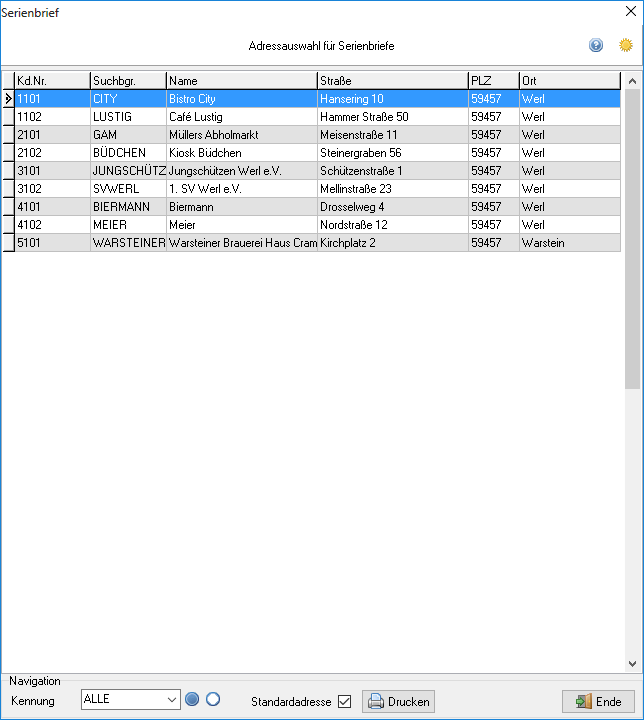Click the PLZ column header
The height and width of the screenshot is (720, 644).
494,81
